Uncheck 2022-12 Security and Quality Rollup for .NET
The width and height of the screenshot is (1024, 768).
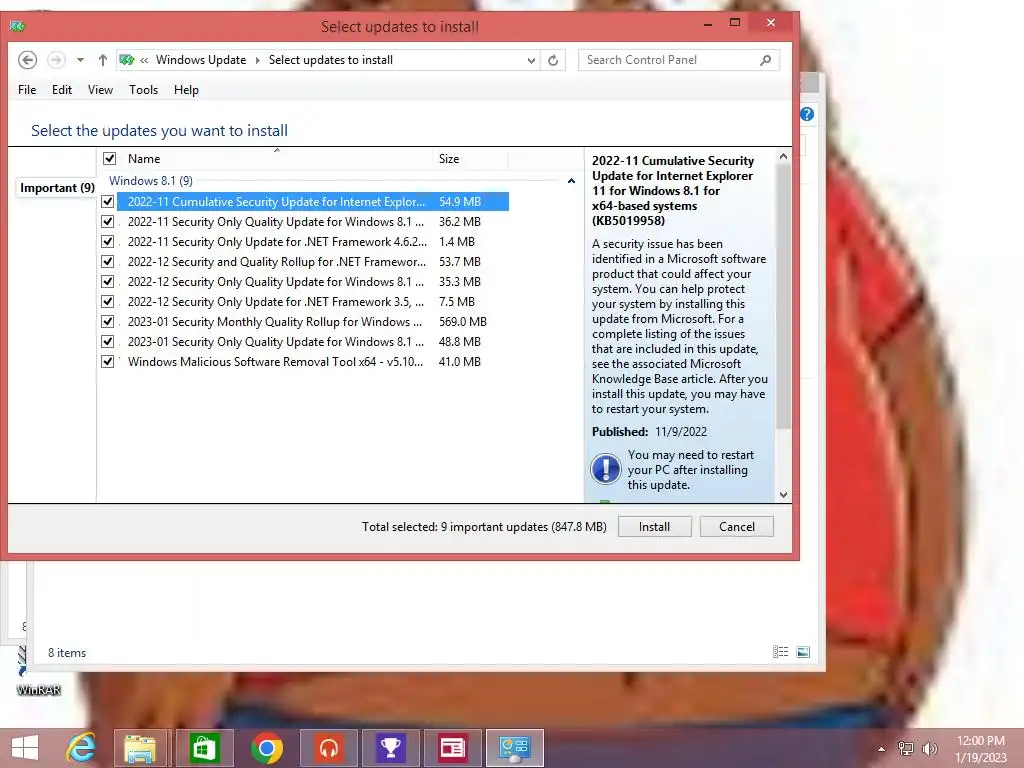[x=108, y=262]
